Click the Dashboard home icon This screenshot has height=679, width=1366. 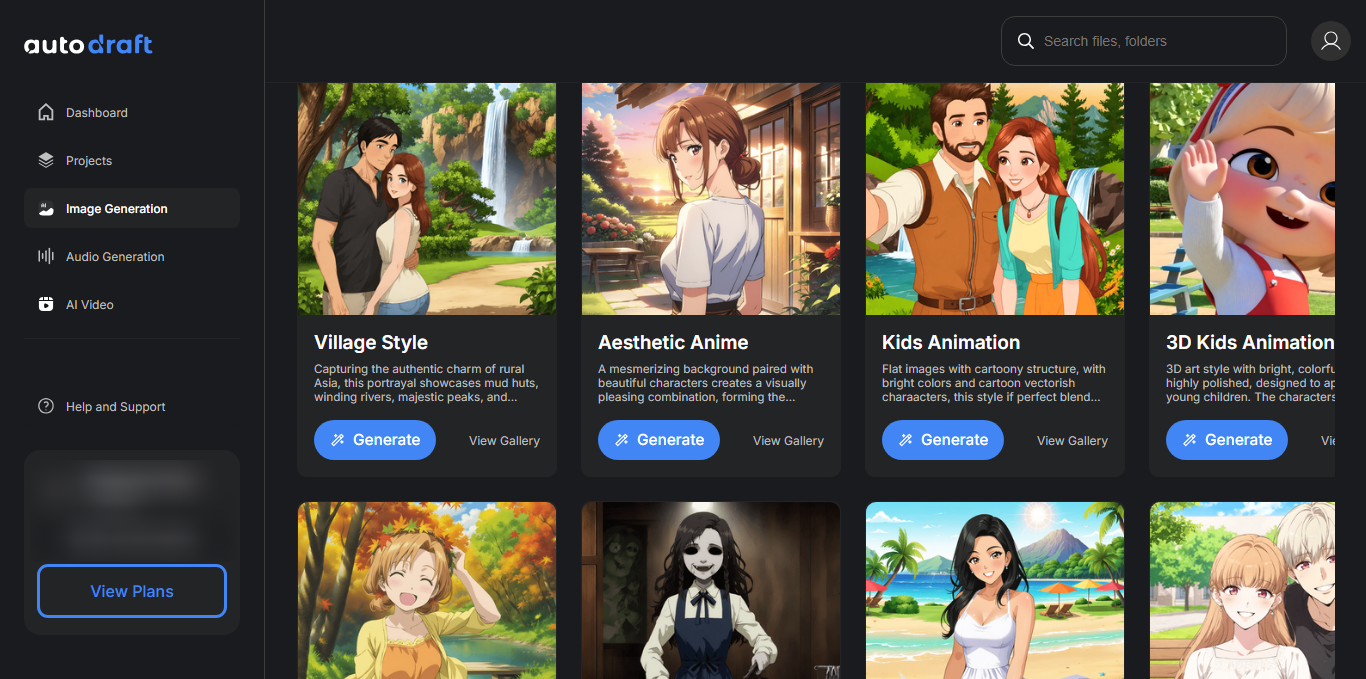click(45, 112)
